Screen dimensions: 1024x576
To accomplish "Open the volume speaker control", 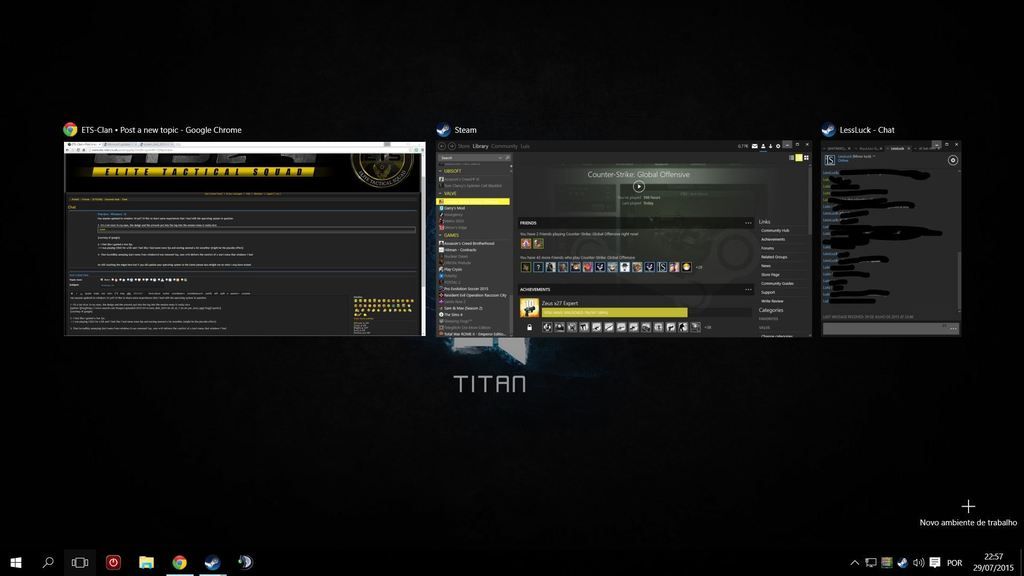I will (918, 562).
